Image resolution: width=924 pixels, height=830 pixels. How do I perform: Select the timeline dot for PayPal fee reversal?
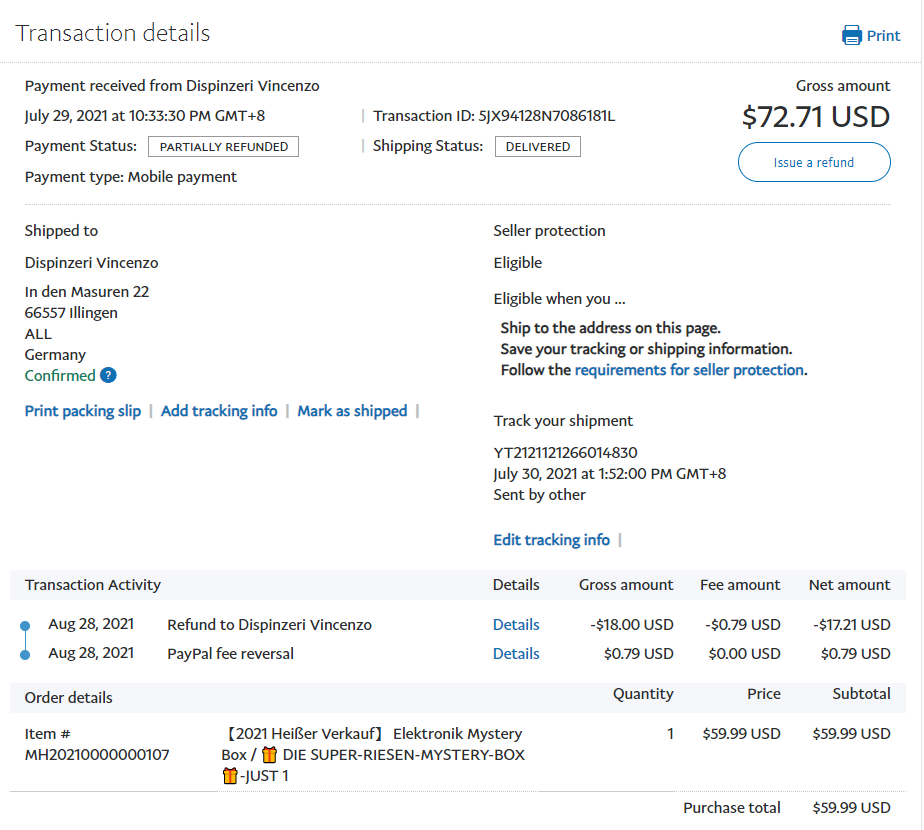25,655
